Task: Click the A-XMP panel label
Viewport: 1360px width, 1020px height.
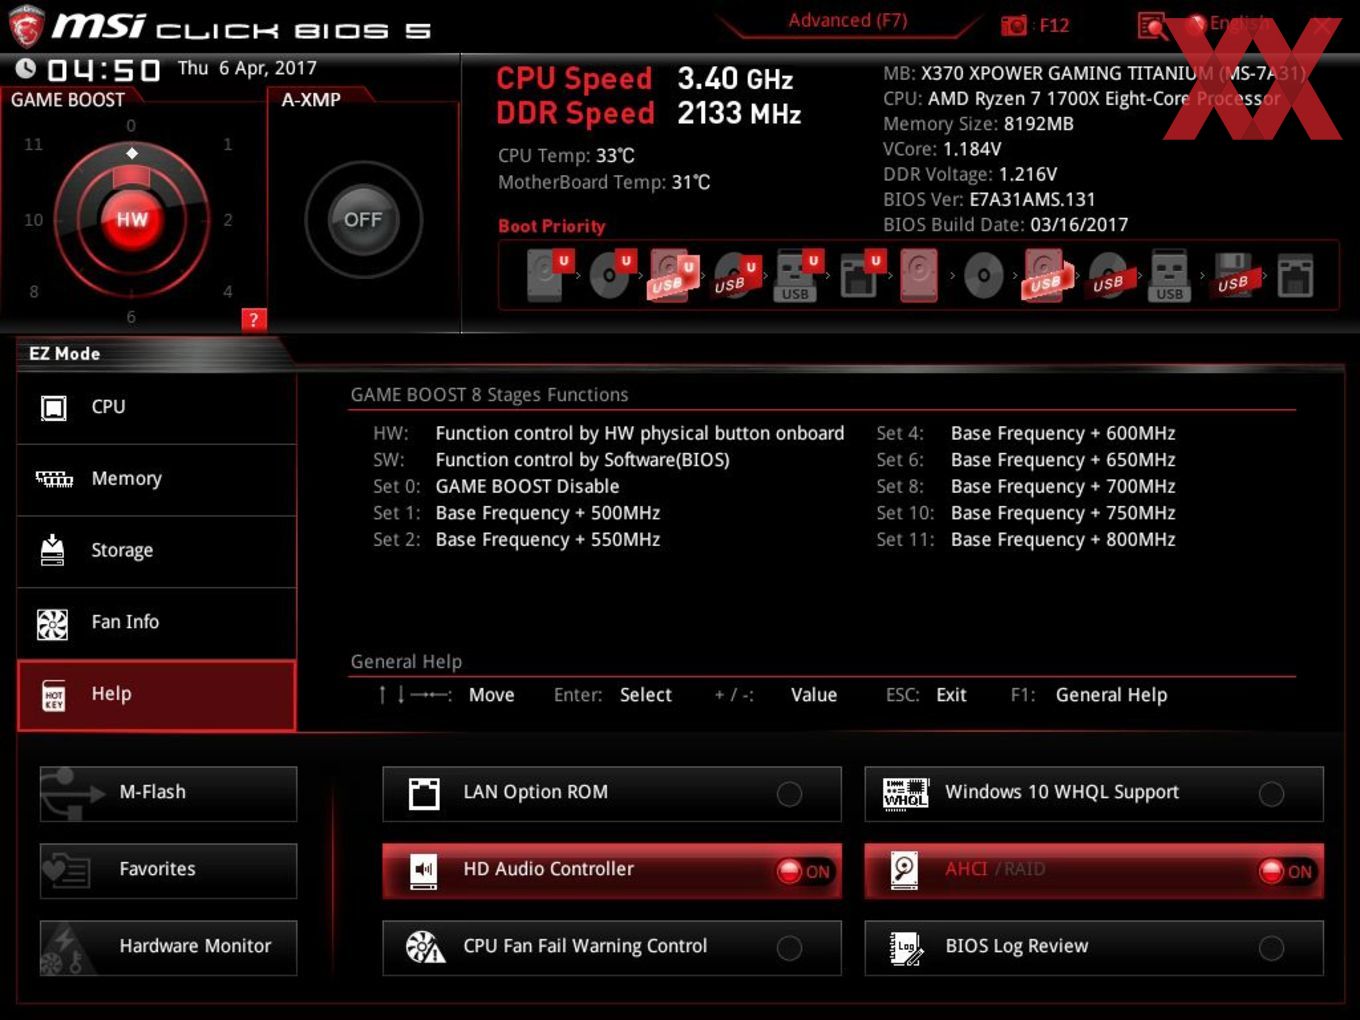Action: coord(311,100)
